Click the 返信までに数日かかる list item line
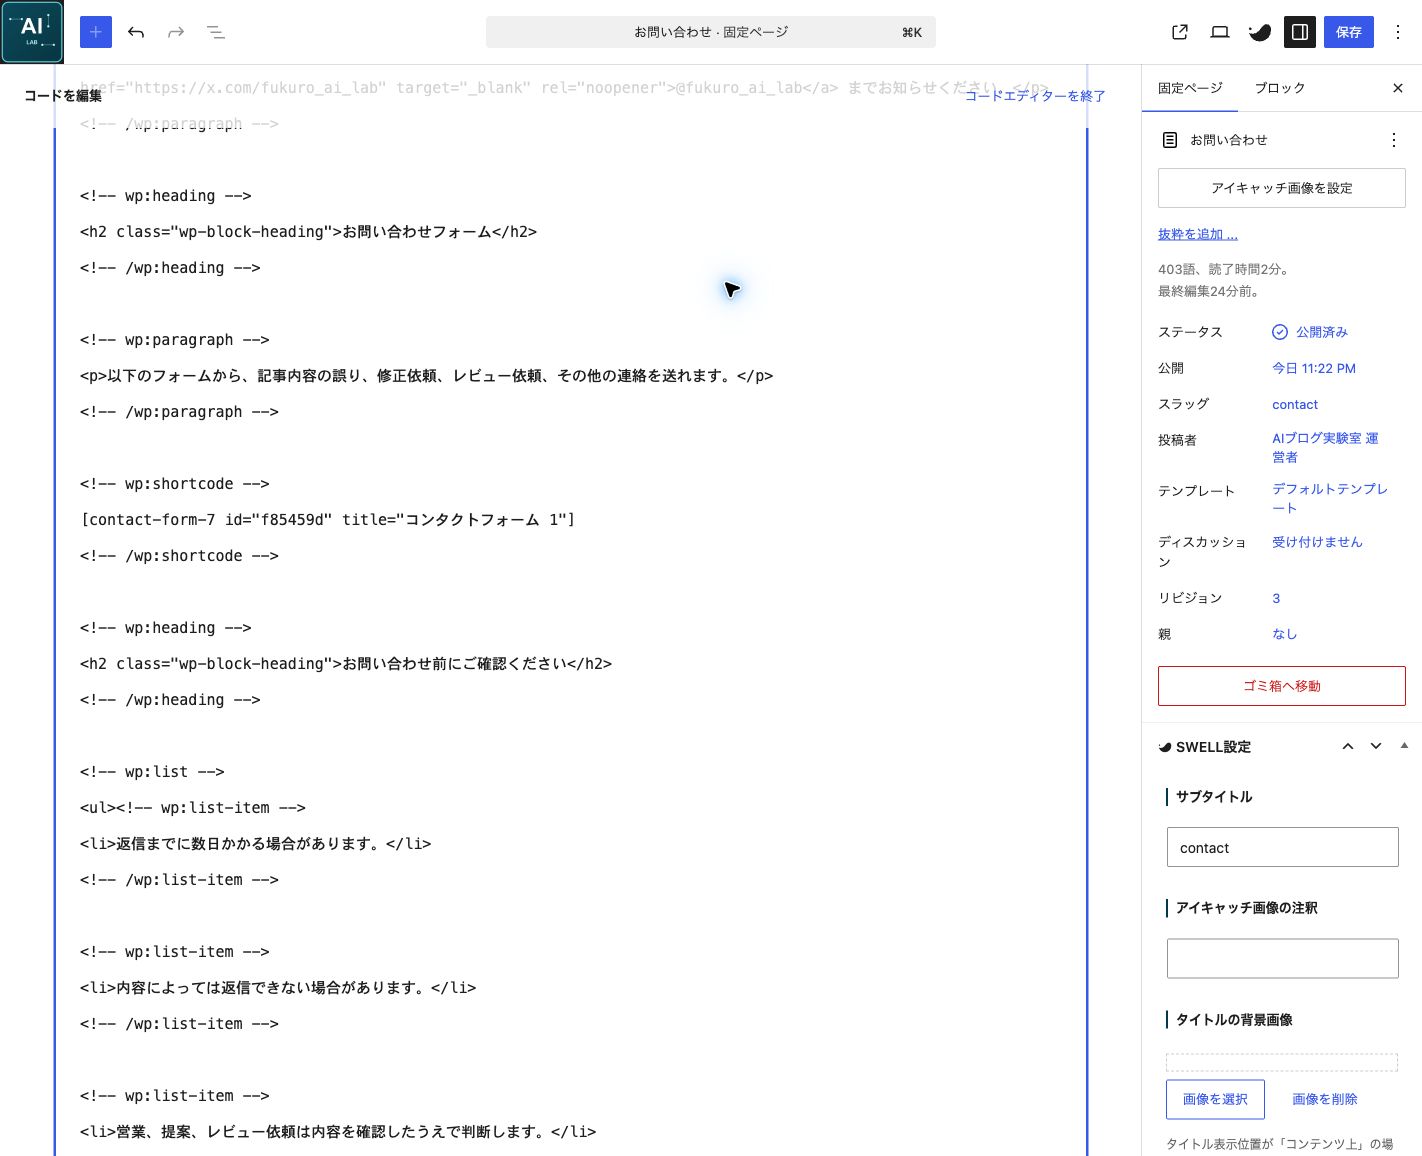Viewport: 1422px width, 1156px height. tap(255, 844)
